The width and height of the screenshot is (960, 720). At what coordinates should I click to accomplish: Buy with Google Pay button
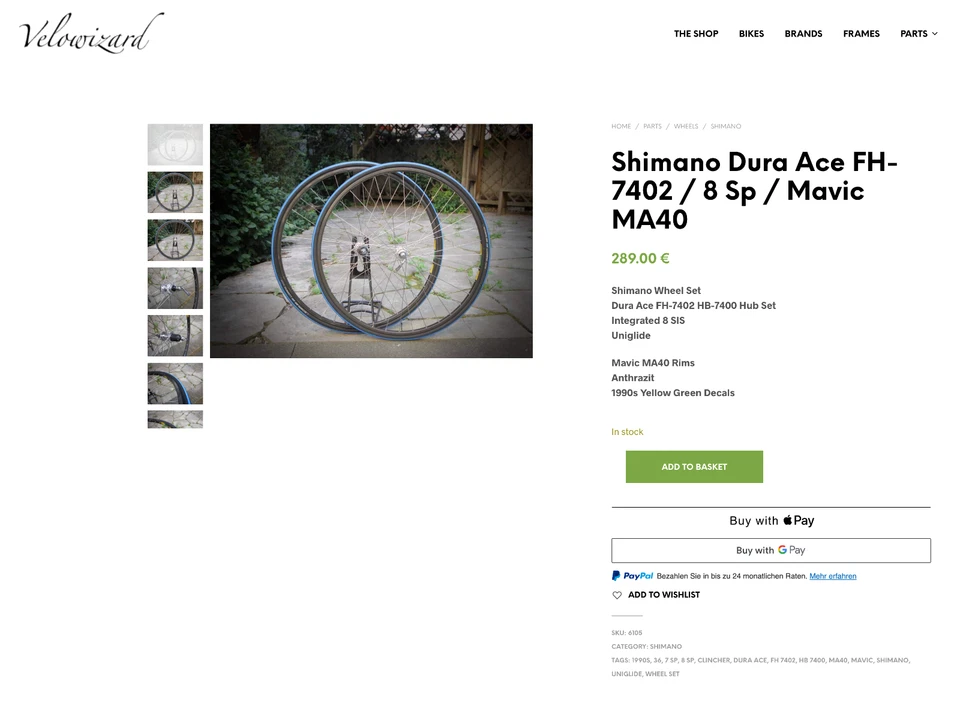click(771, 550)
